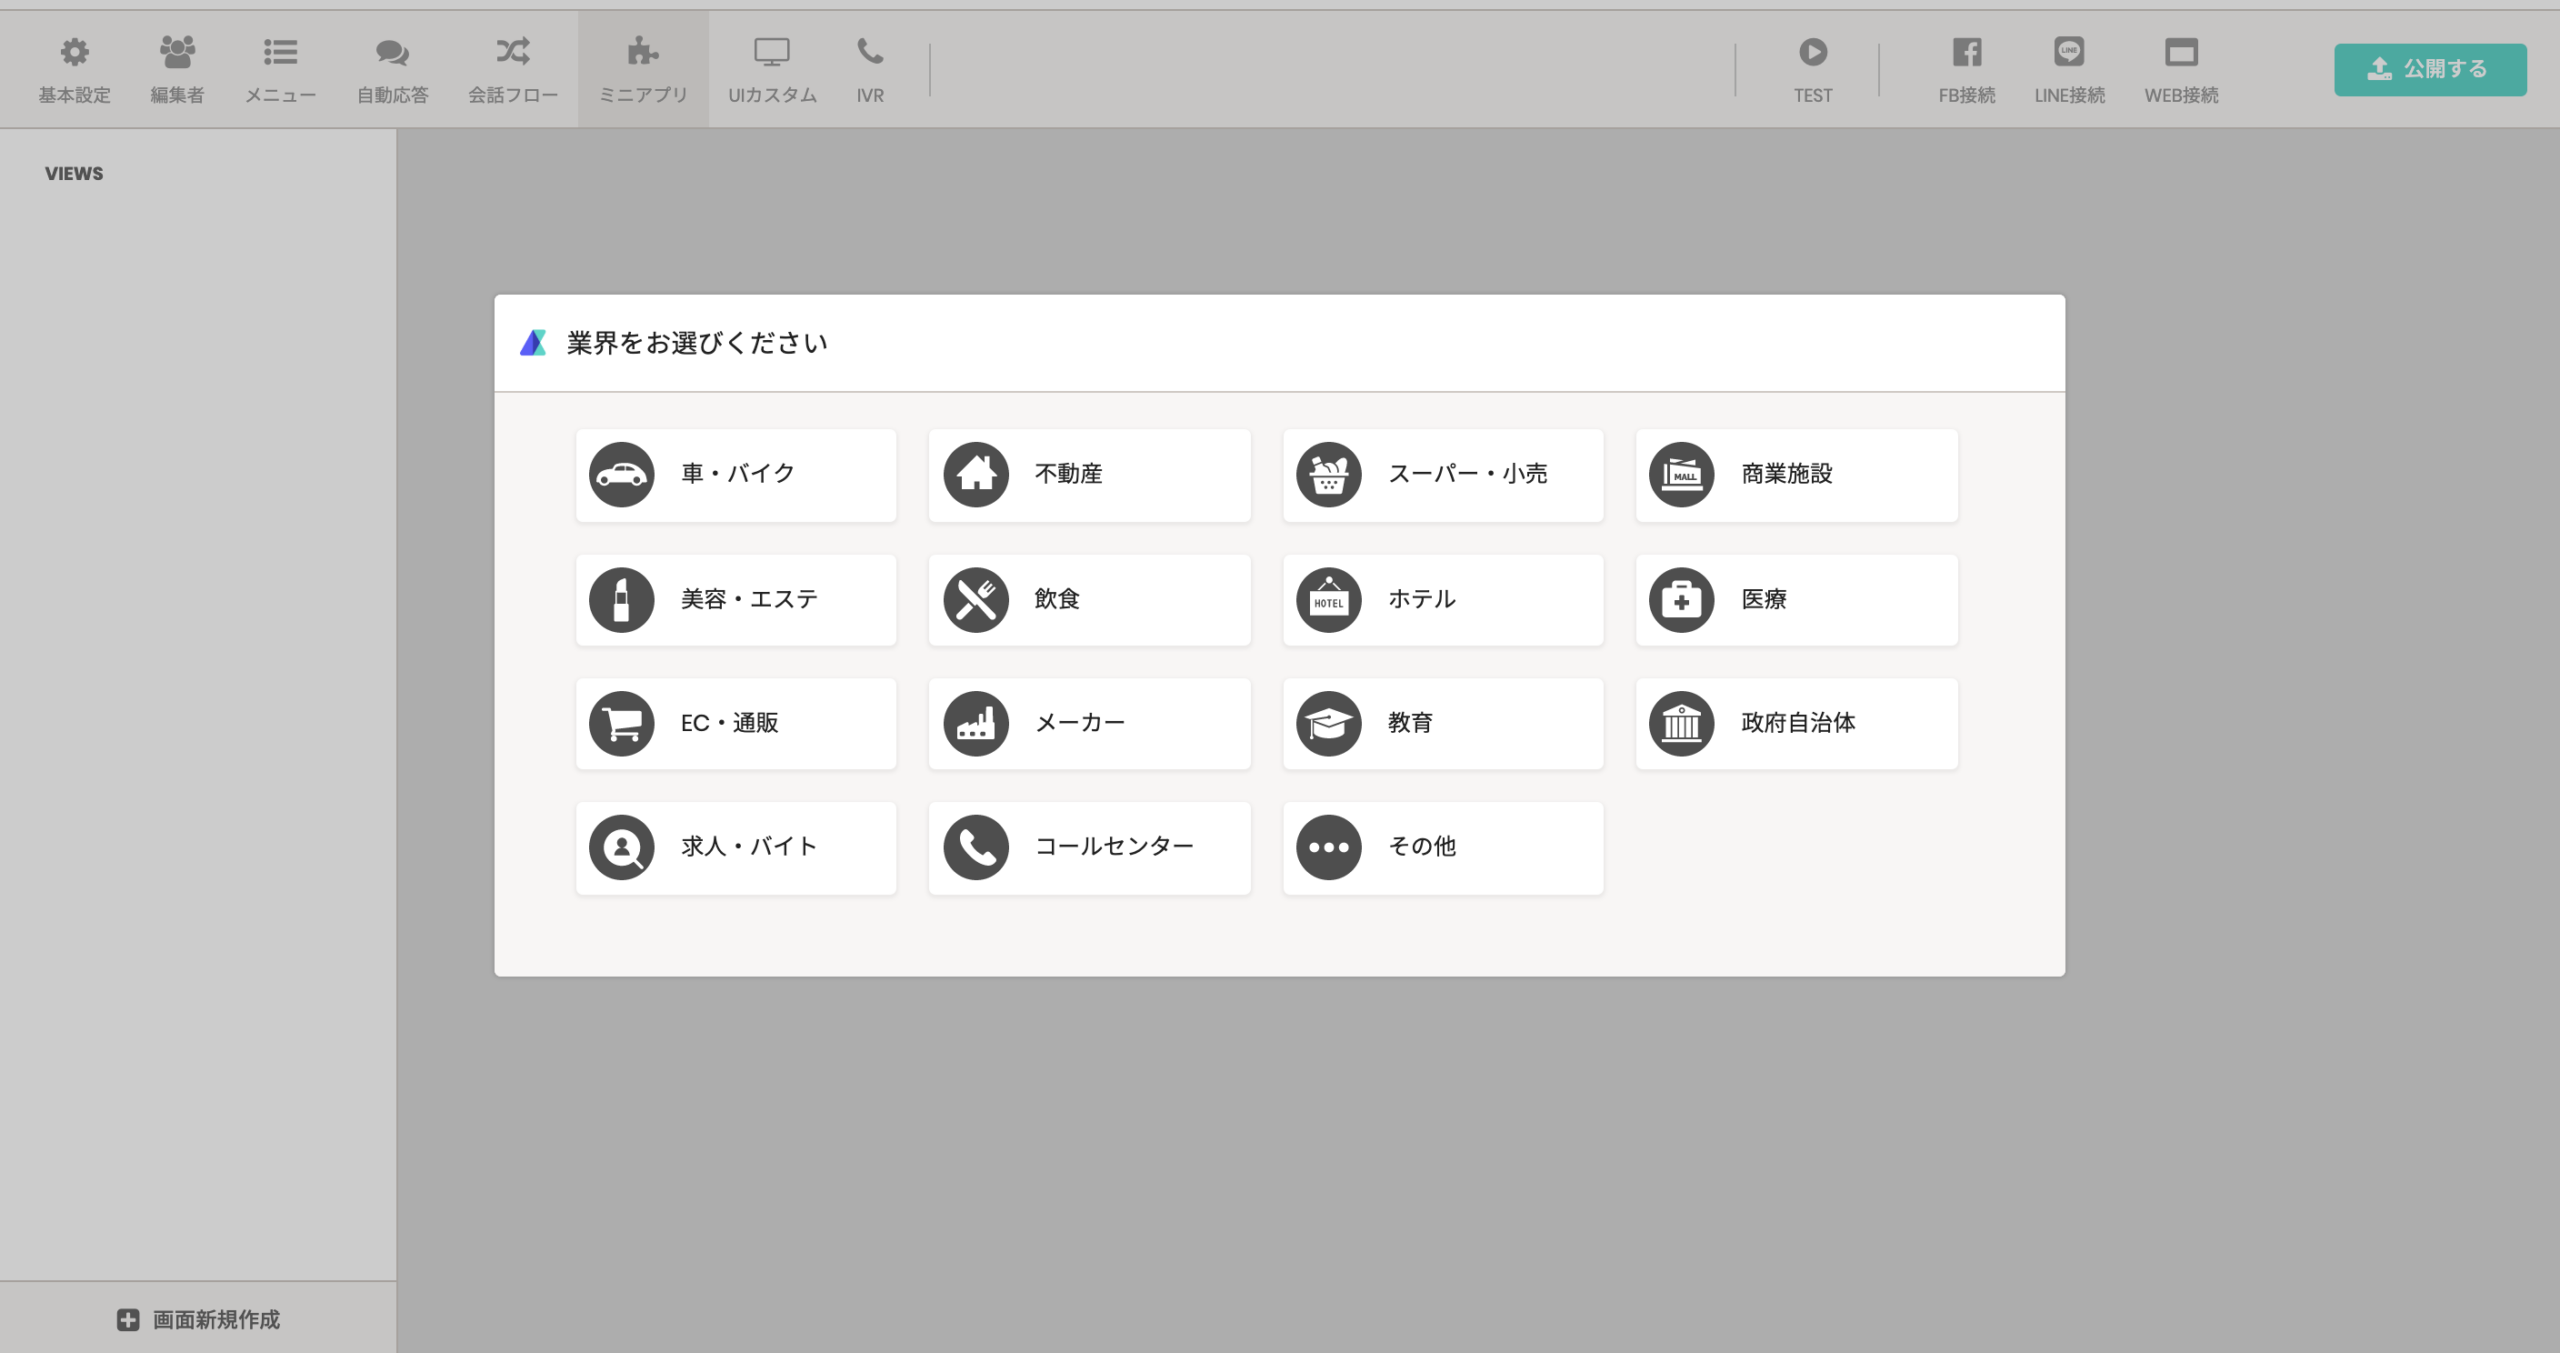The image size is (2560, 1353).
Task: Pick the 教育 education card
Action: 1443,724
